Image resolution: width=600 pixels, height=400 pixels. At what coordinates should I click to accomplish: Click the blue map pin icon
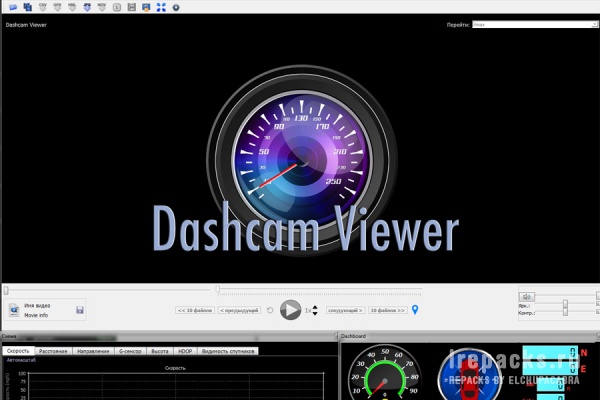pos(415,309)
